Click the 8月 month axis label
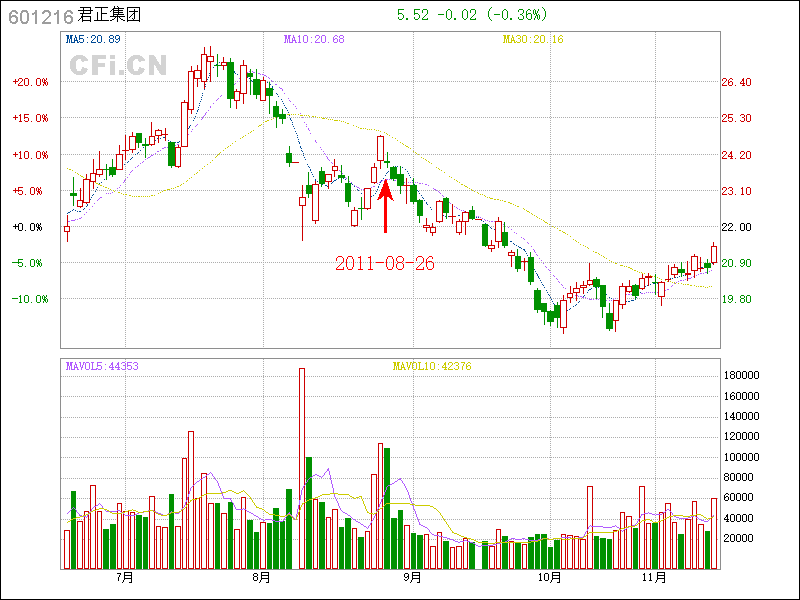This screenshot has height=600, width=800. [262, 578]
